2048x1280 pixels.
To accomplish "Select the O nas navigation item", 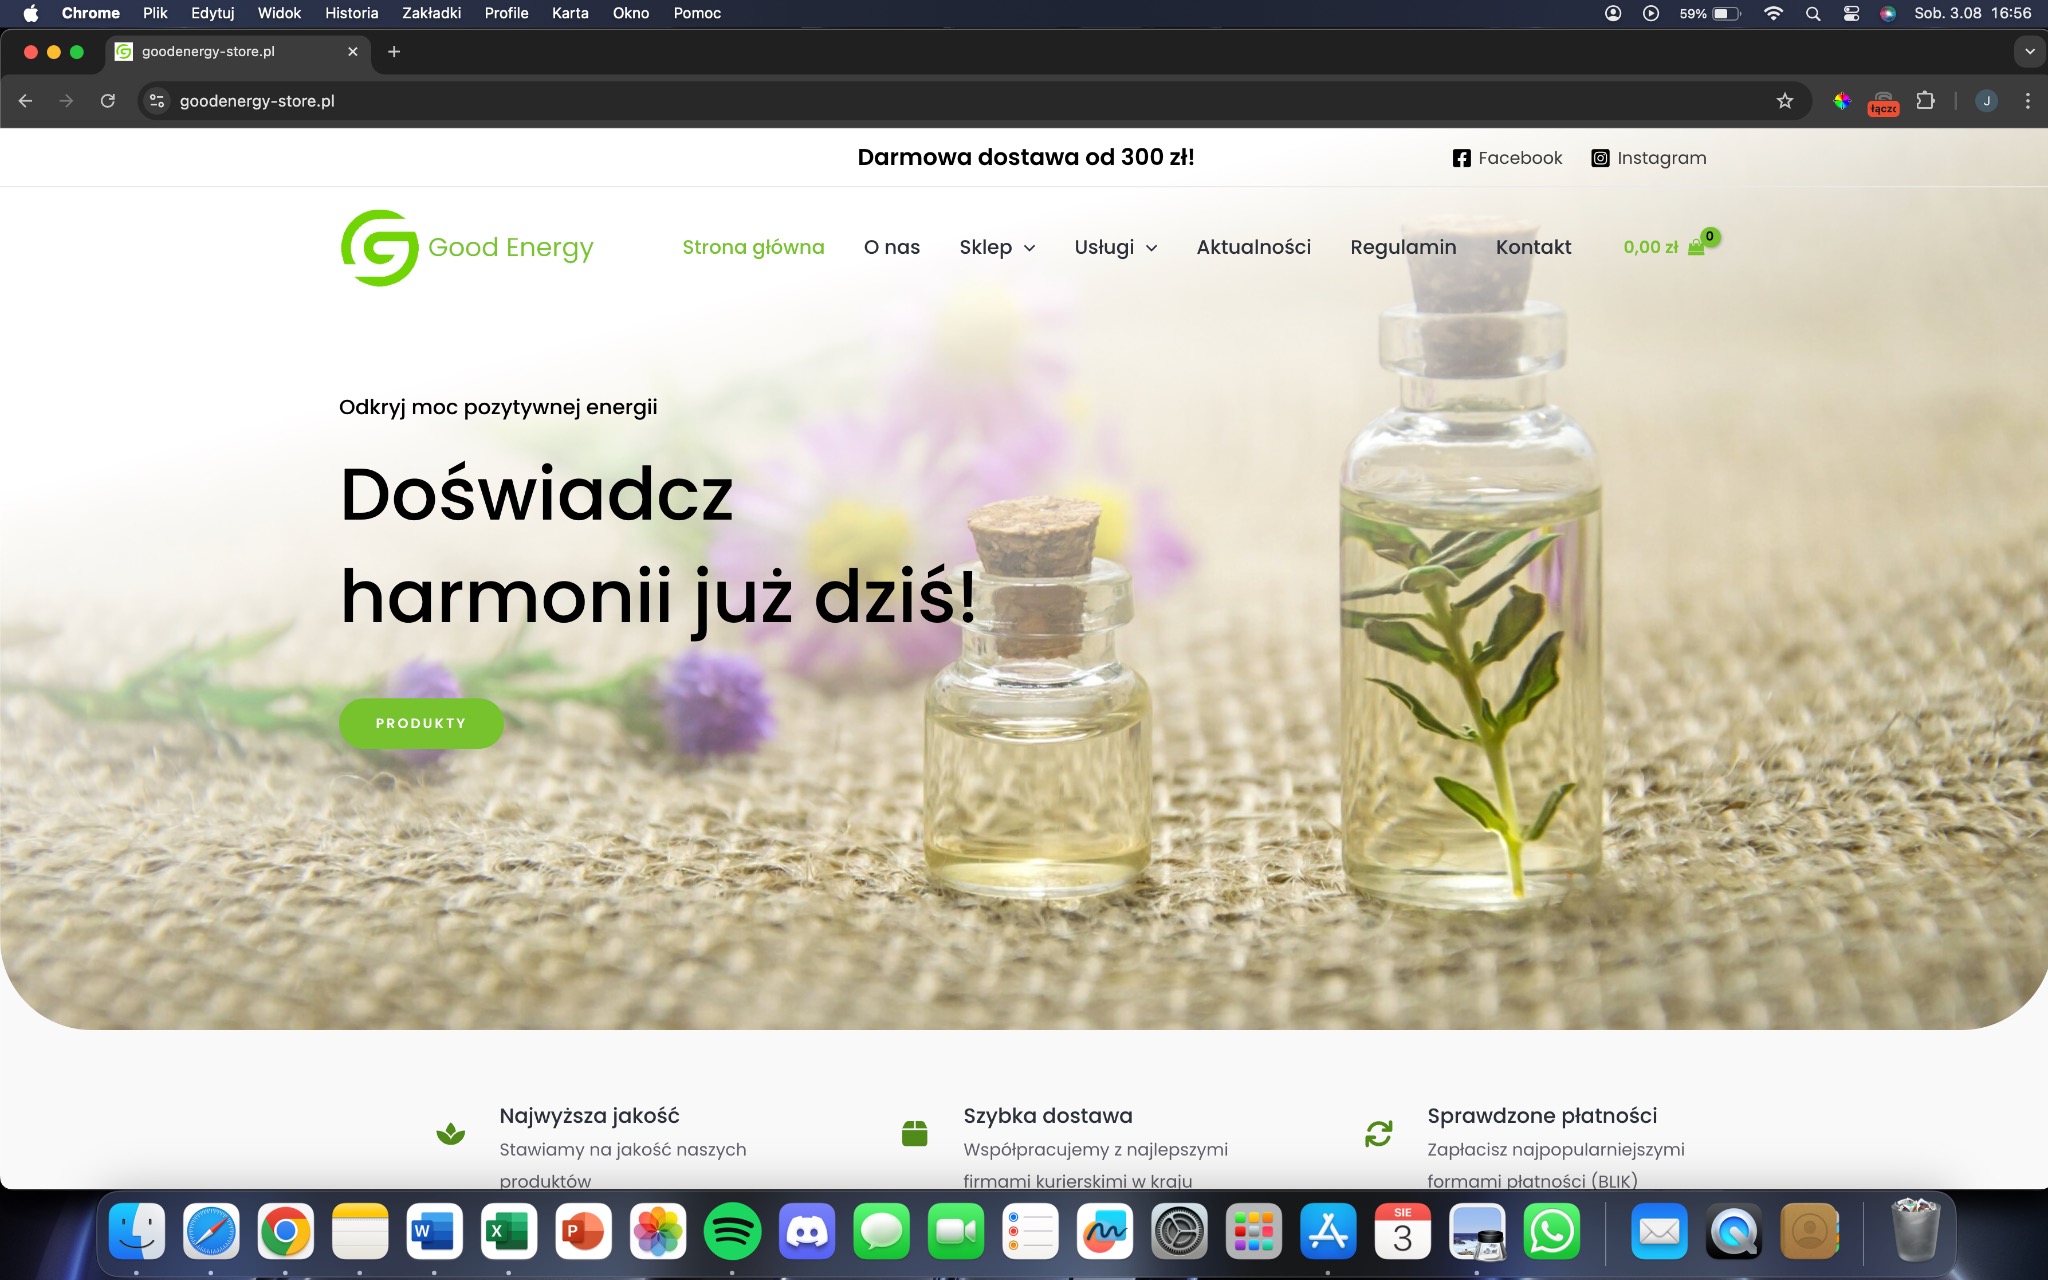I will (891, 247).
